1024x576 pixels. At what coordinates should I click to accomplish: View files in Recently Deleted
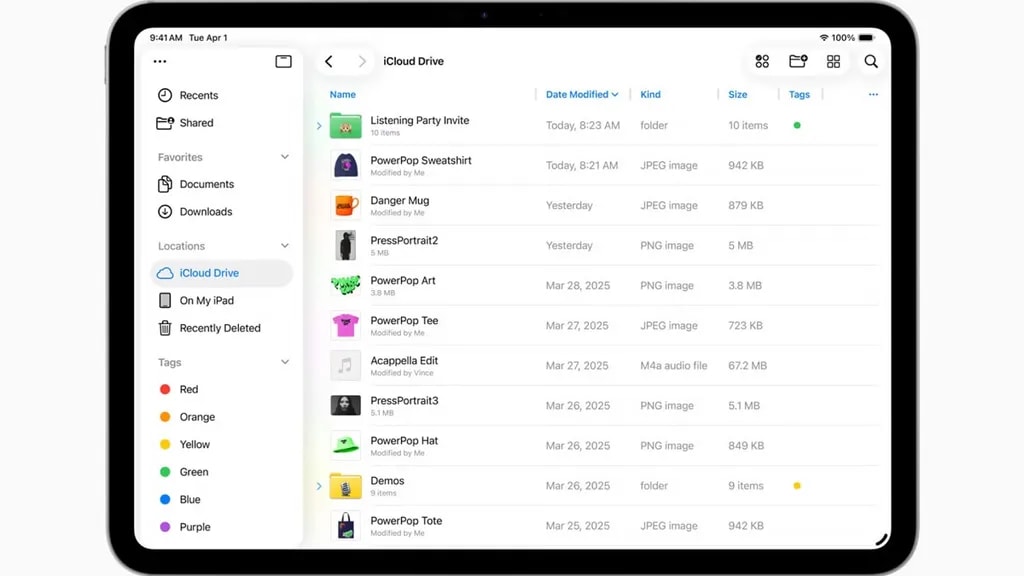[223, 328]
